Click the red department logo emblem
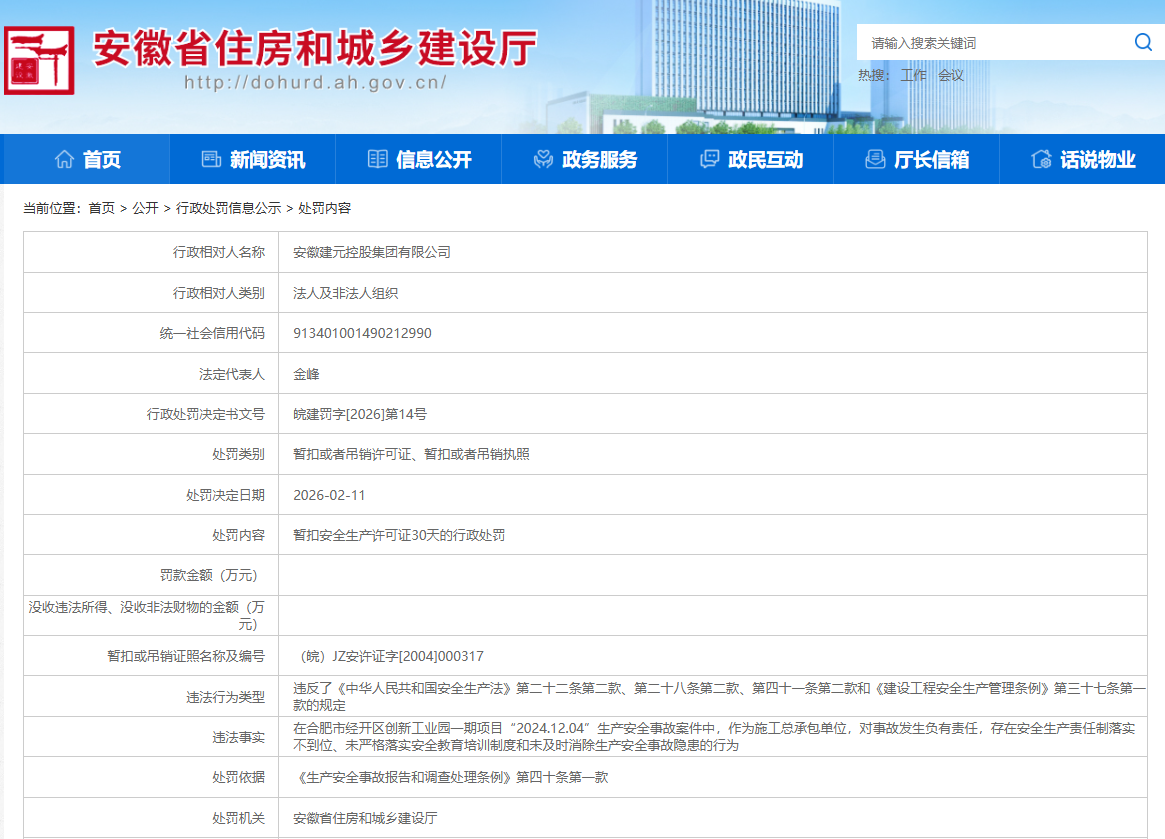The width and height of the screenshot is (1165, 839). pos(39,61)
